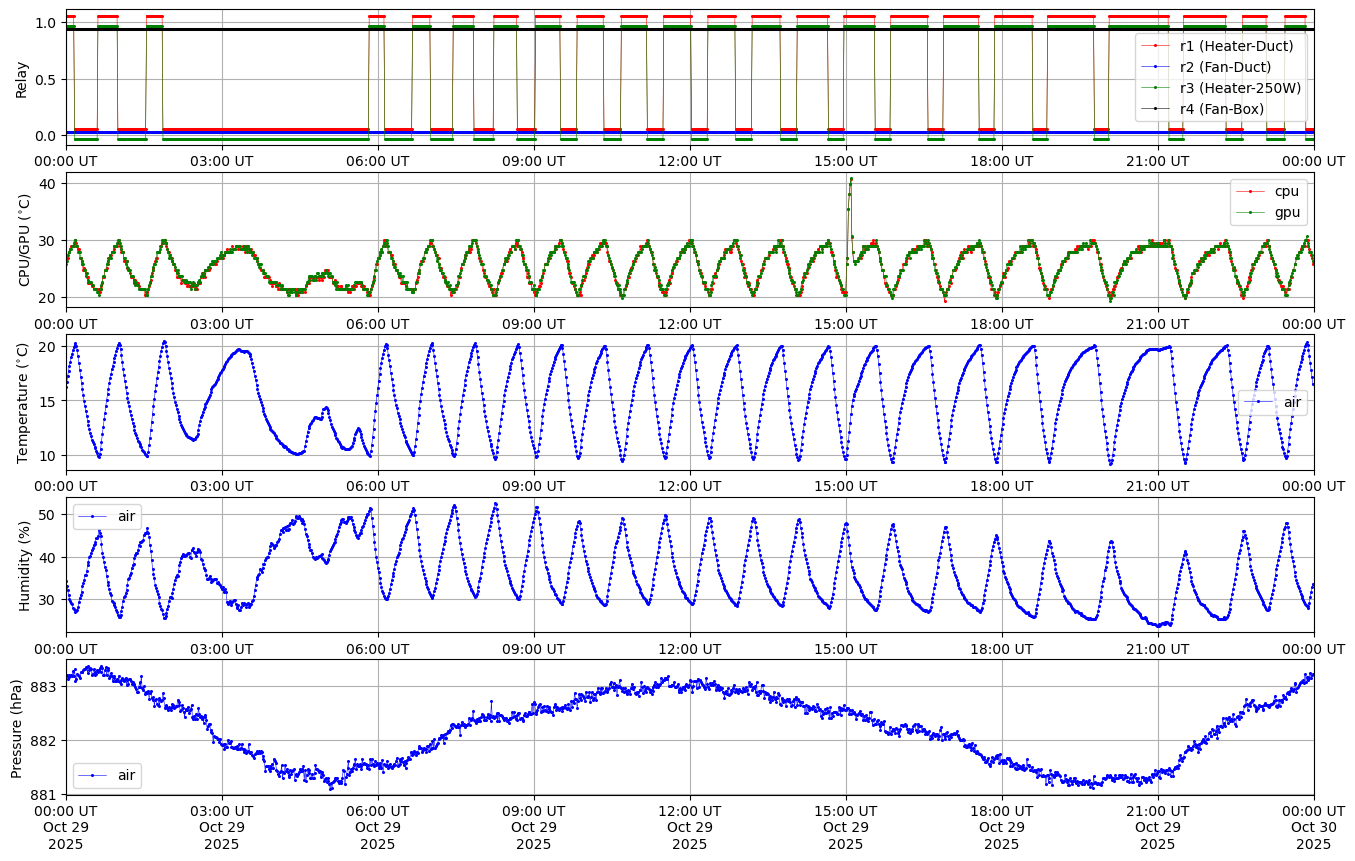
Task: Click the 1.0 tick on Relay axis
Action: 43,22
